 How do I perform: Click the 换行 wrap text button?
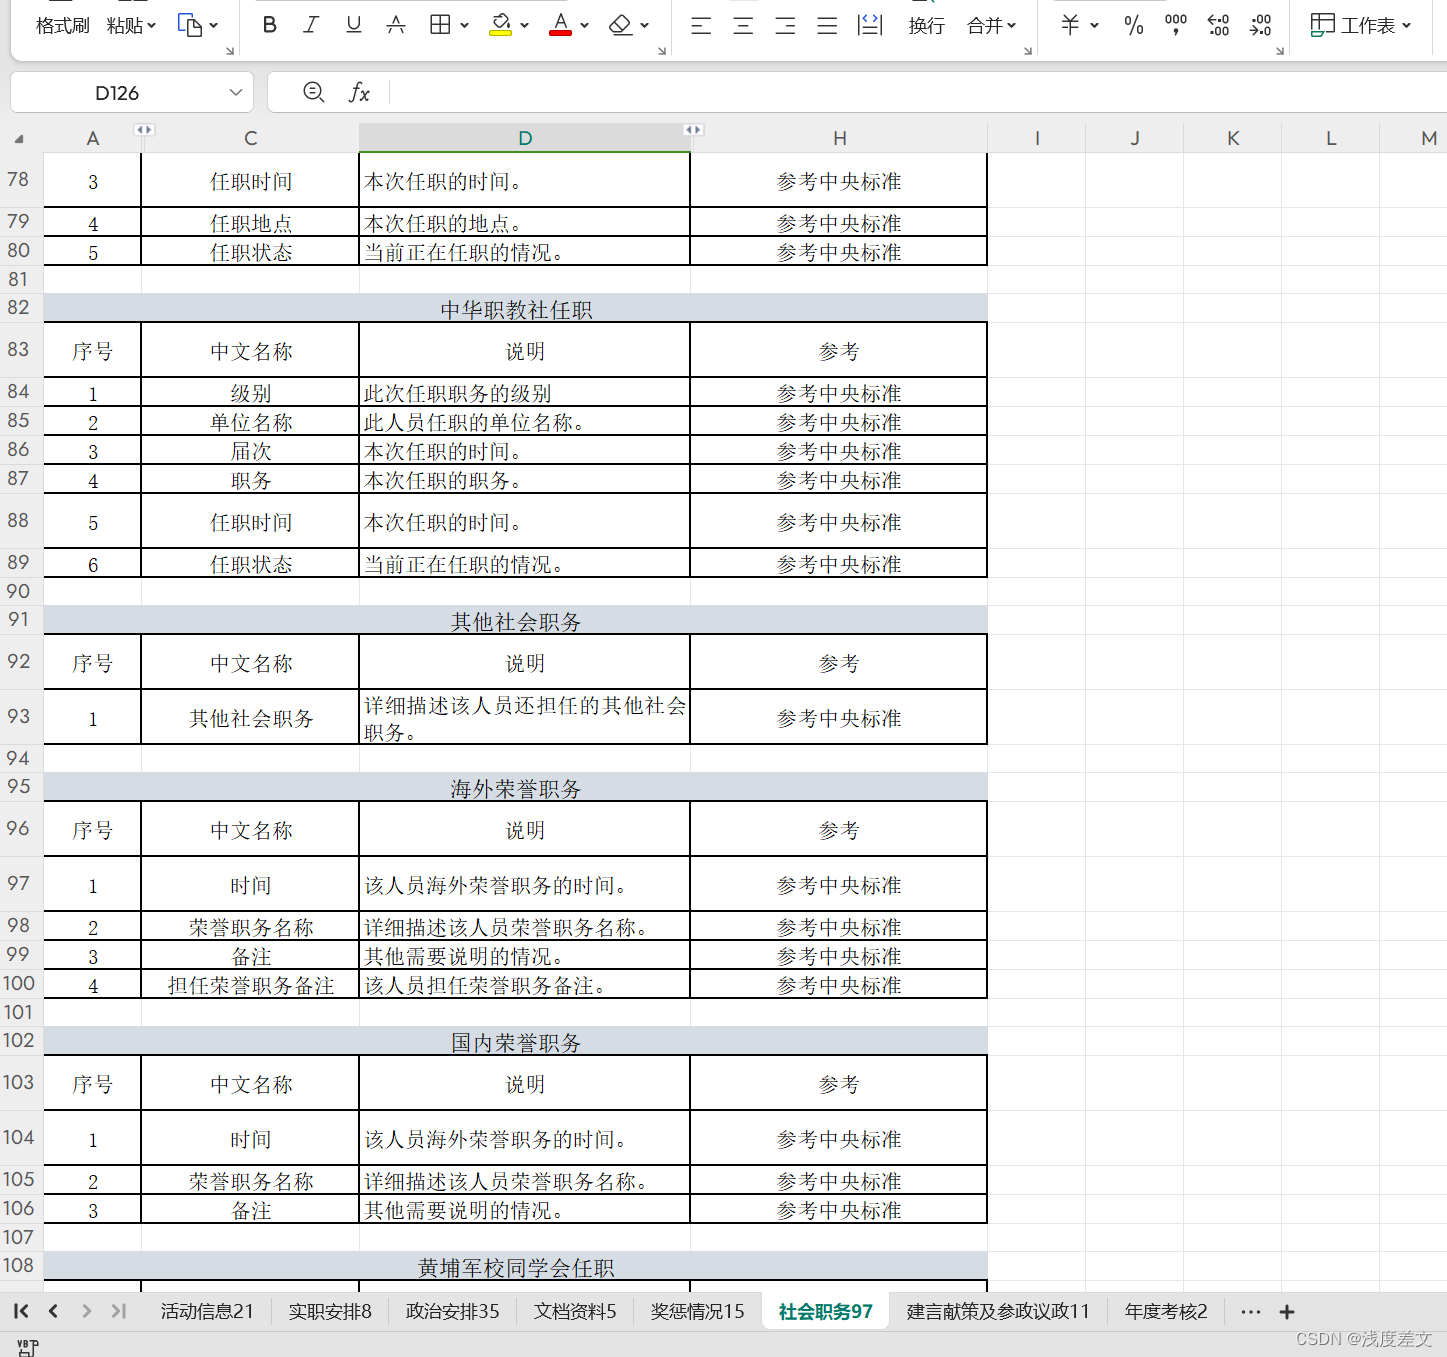(x=926, y=25)
